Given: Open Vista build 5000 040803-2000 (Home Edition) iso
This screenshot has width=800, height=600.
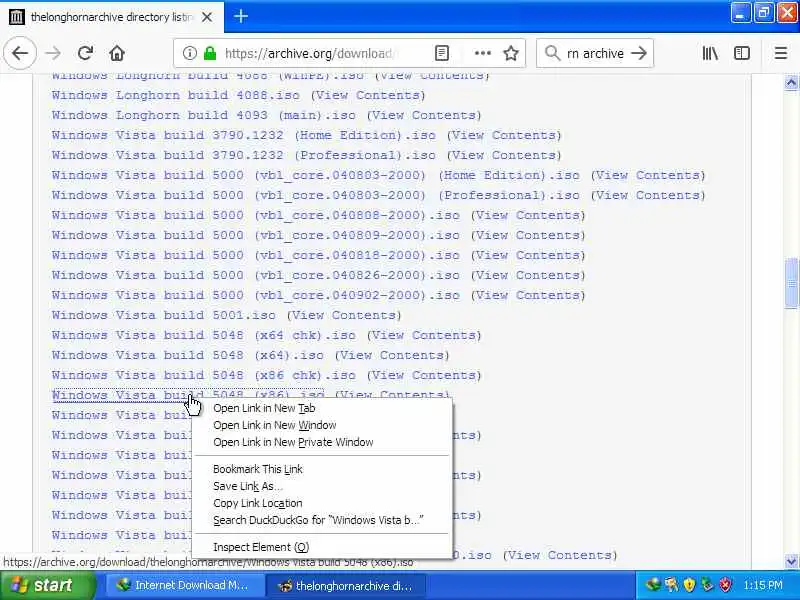Looking at the screenshot, I should (x=315, y=176).
